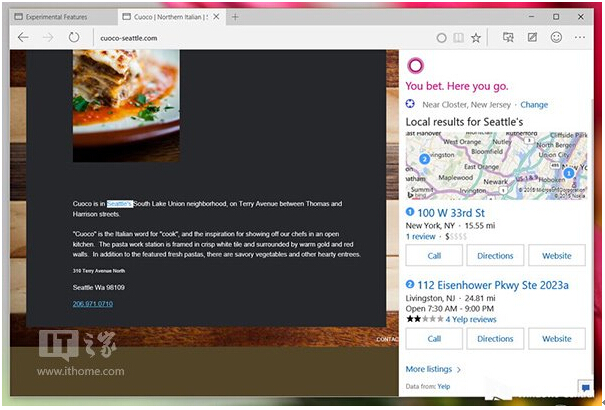The image size is (605, 410).
Task: Get Directions to 100 W 33rd St
Action: coord(495,255)
